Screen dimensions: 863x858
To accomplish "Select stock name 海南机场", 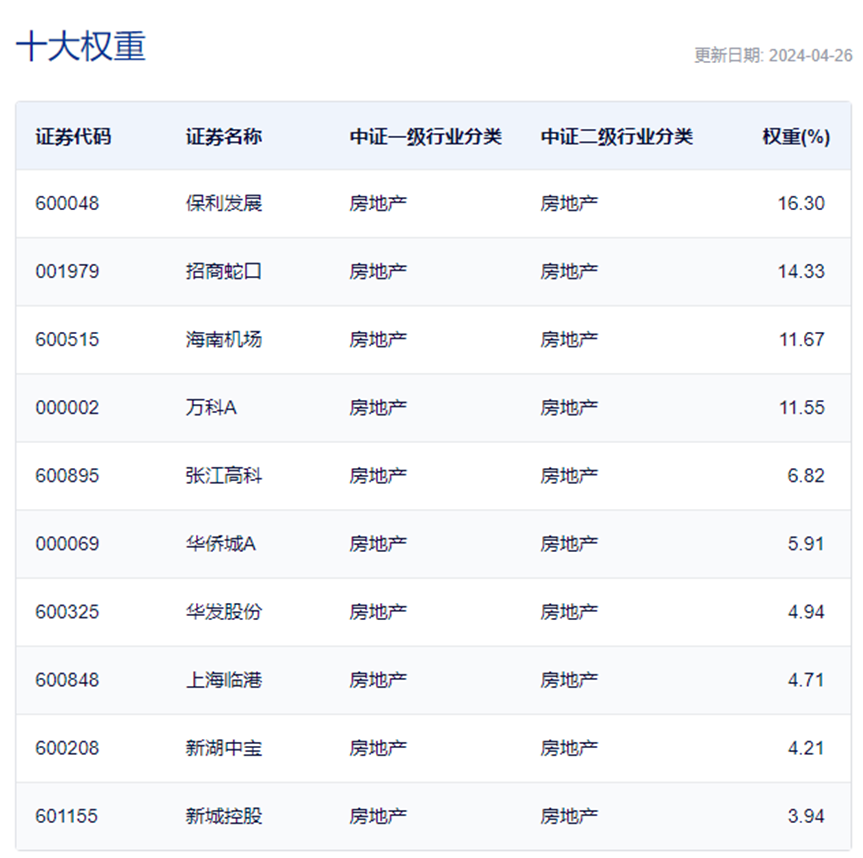I will point(223,340).
